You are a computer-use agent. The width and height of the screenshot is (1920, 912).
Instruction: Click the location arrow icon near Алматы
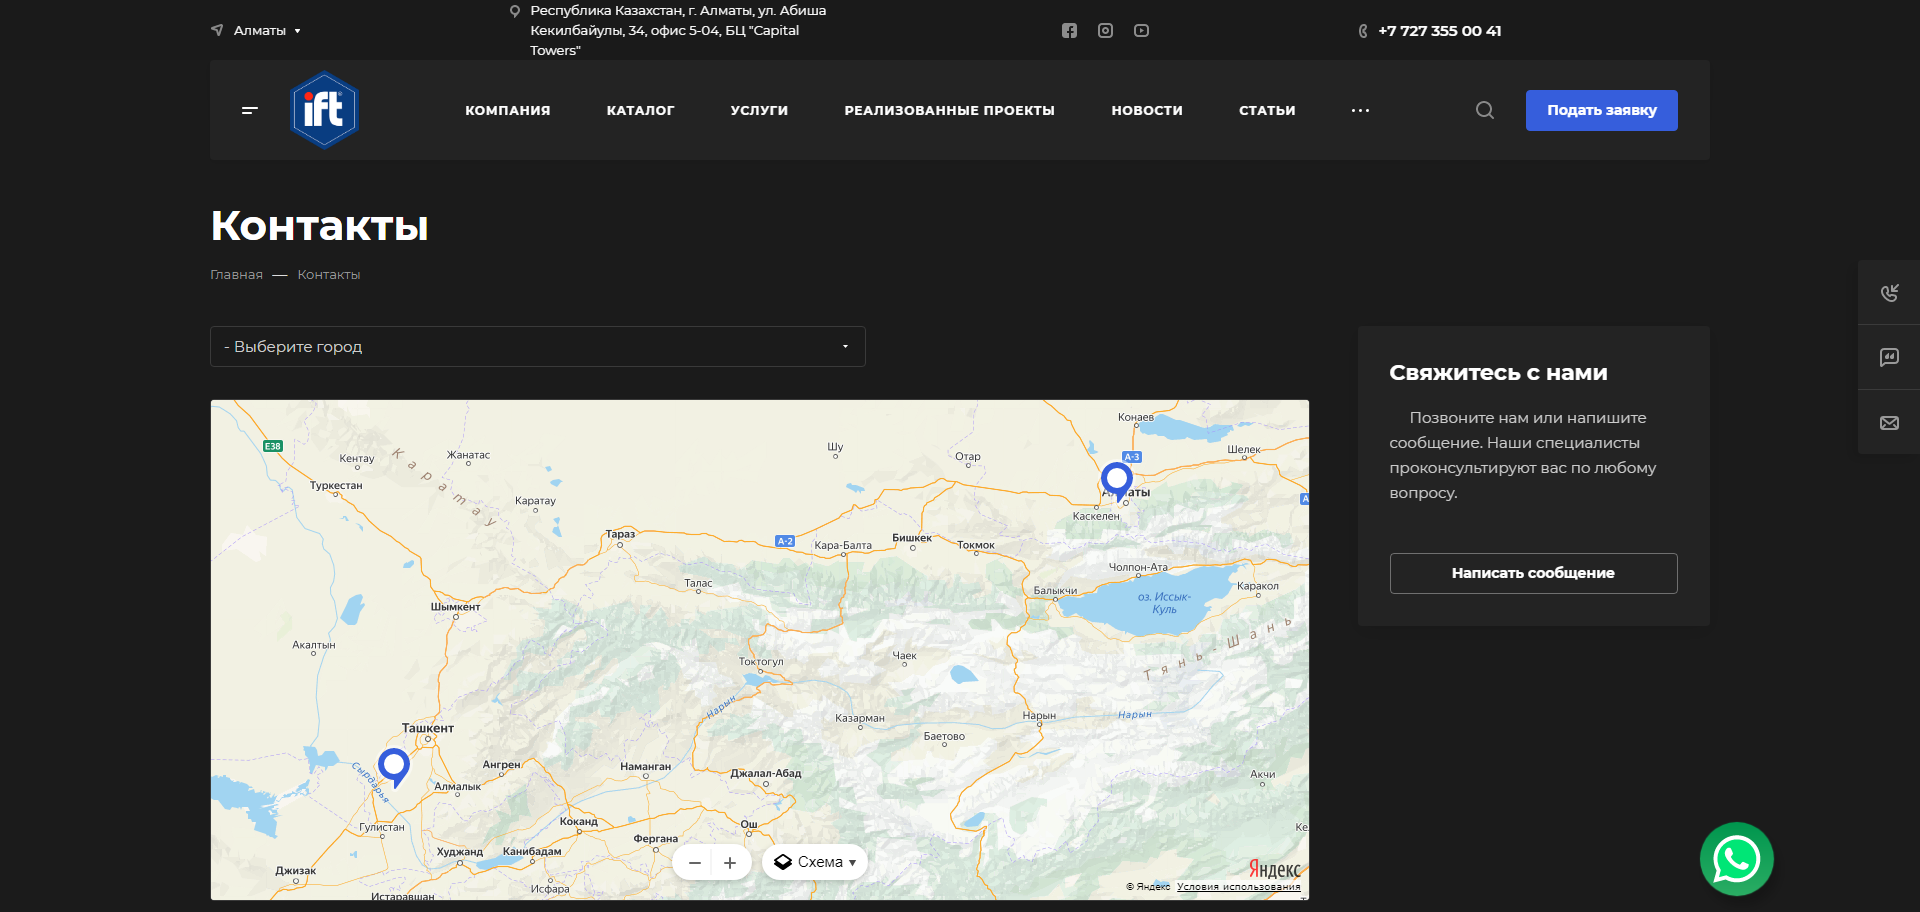point(217,30)
